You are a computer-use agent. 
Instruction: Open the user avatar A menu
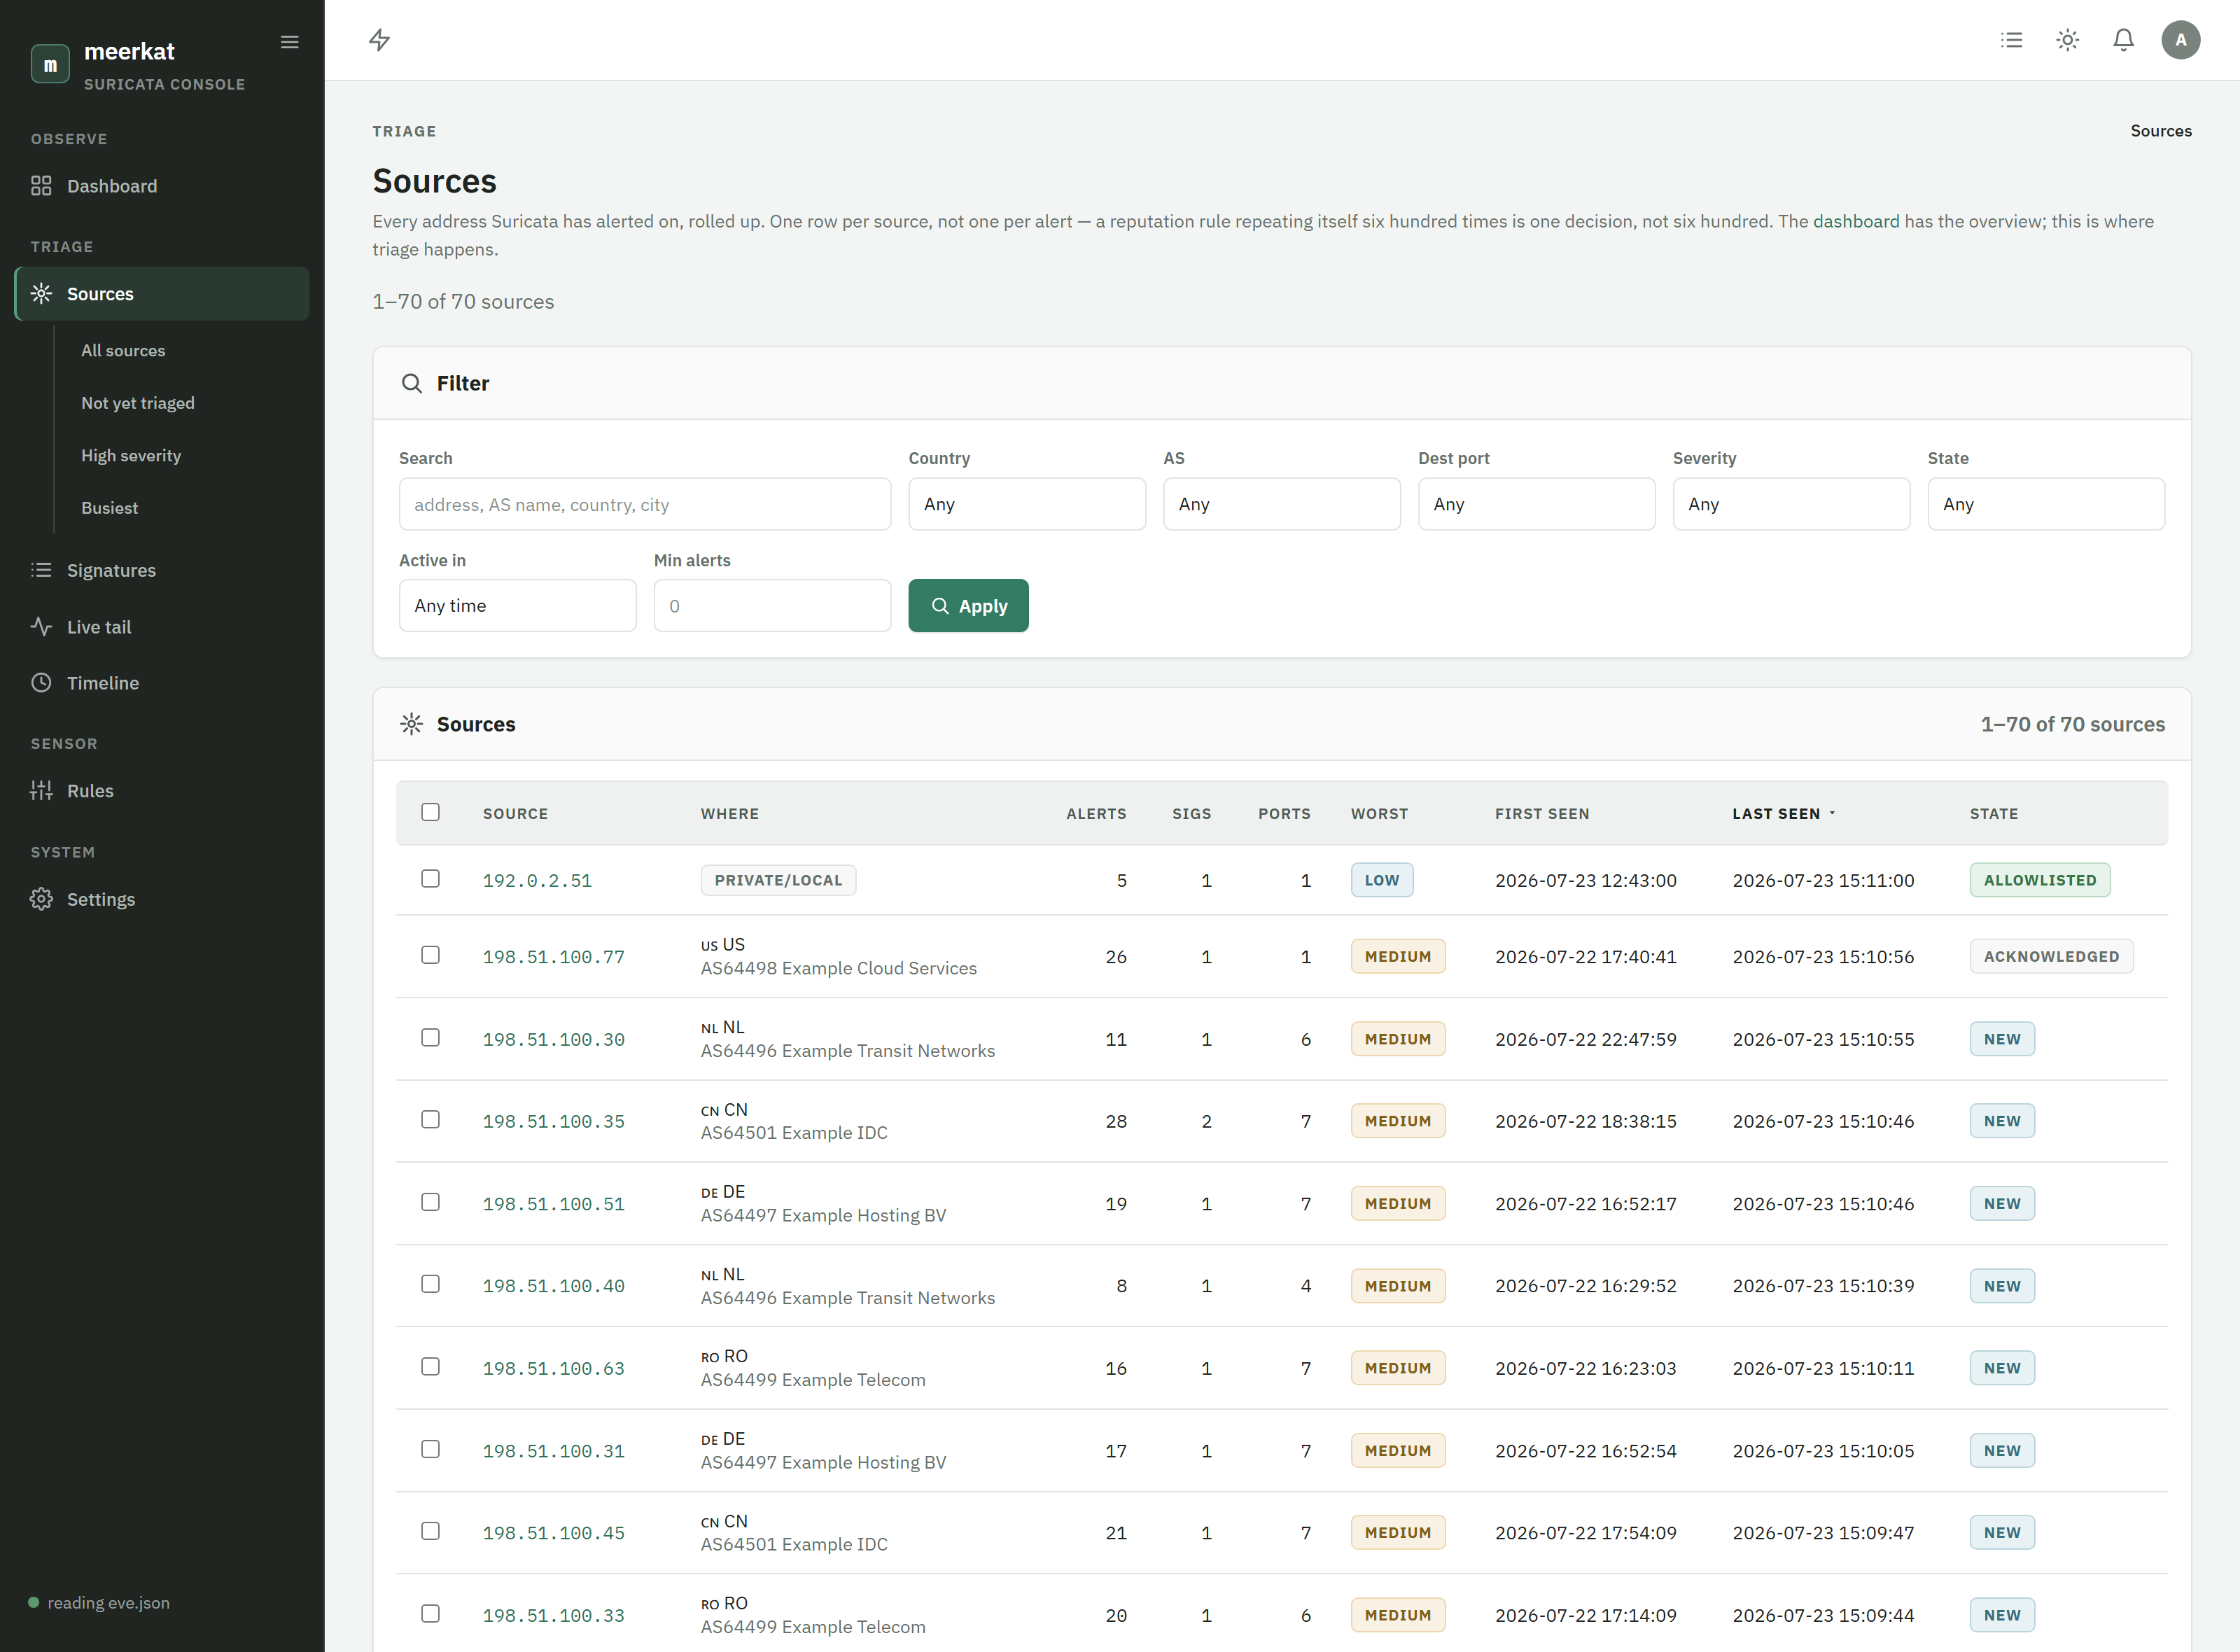click(2181, 40)
